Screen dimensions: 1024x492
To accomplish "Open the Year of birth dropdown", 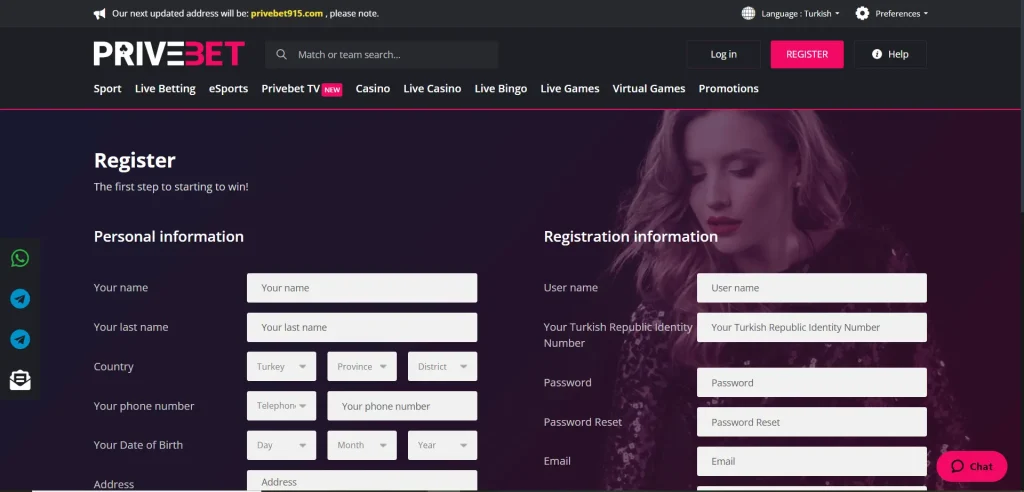I will [443, 445].
